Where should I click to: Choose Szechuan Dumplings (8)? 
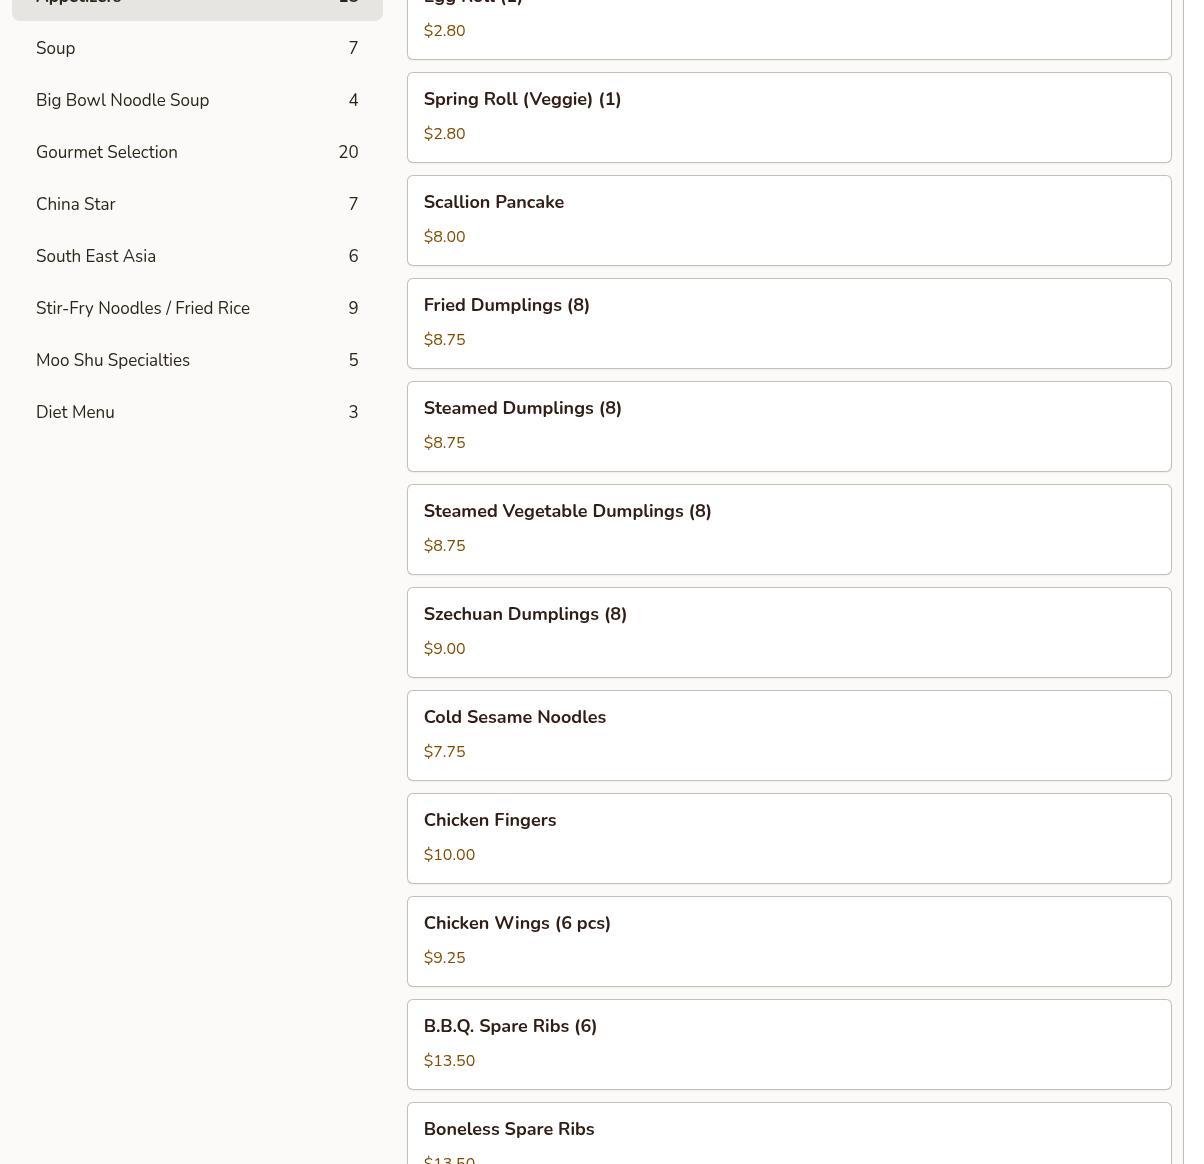pos(788,632)
